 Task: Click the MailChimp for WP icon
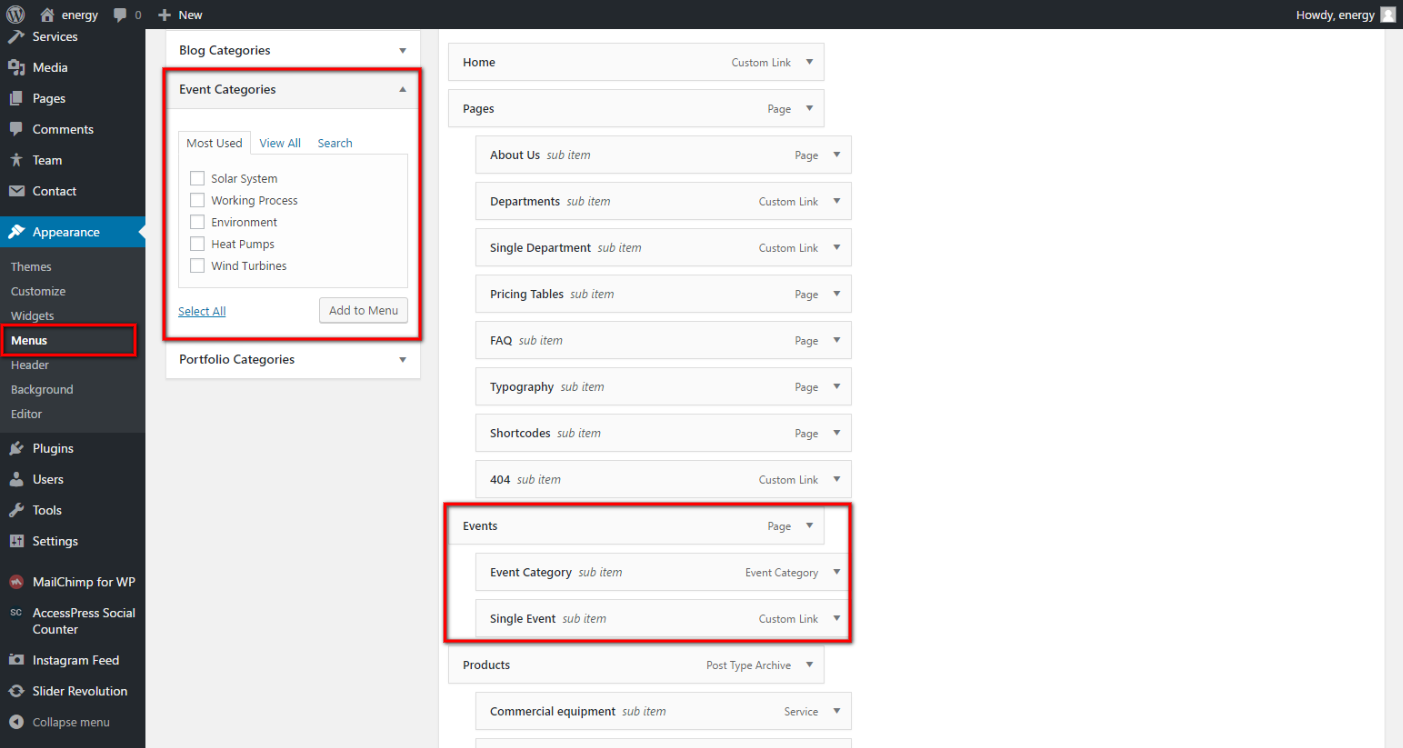[16, 582]
